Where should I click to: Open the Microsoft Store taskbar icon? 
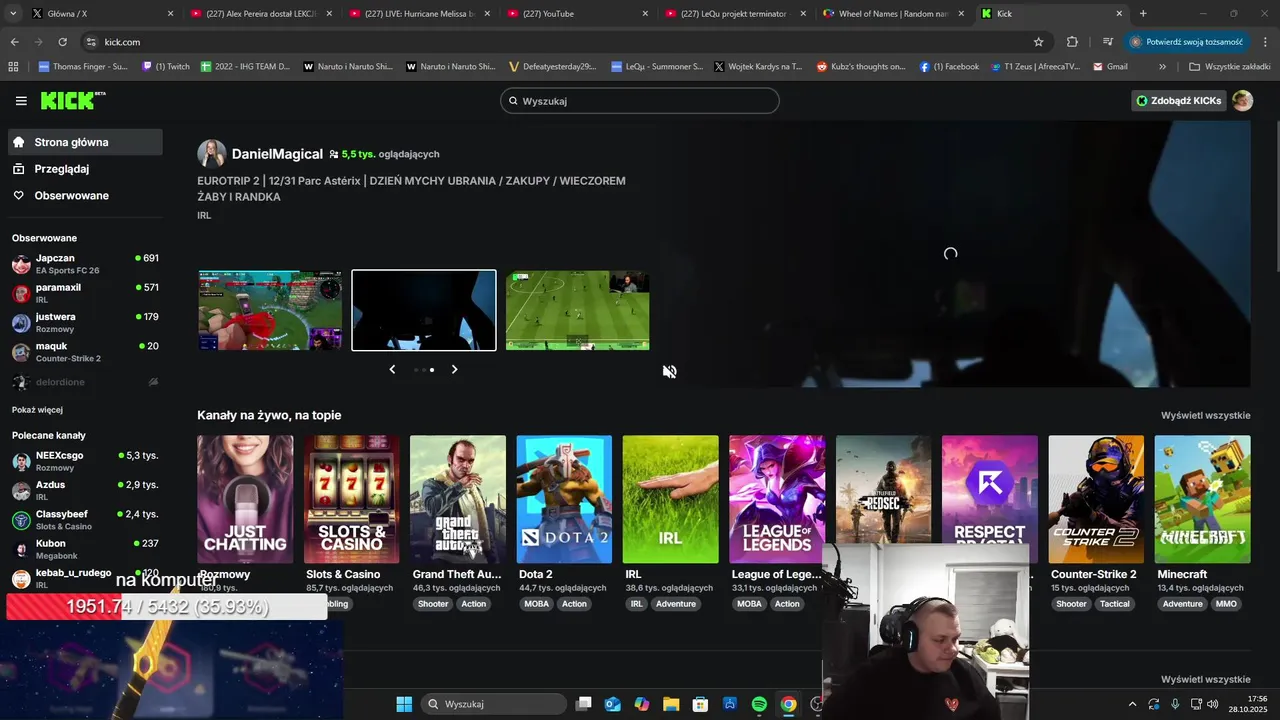click(701, 704)
